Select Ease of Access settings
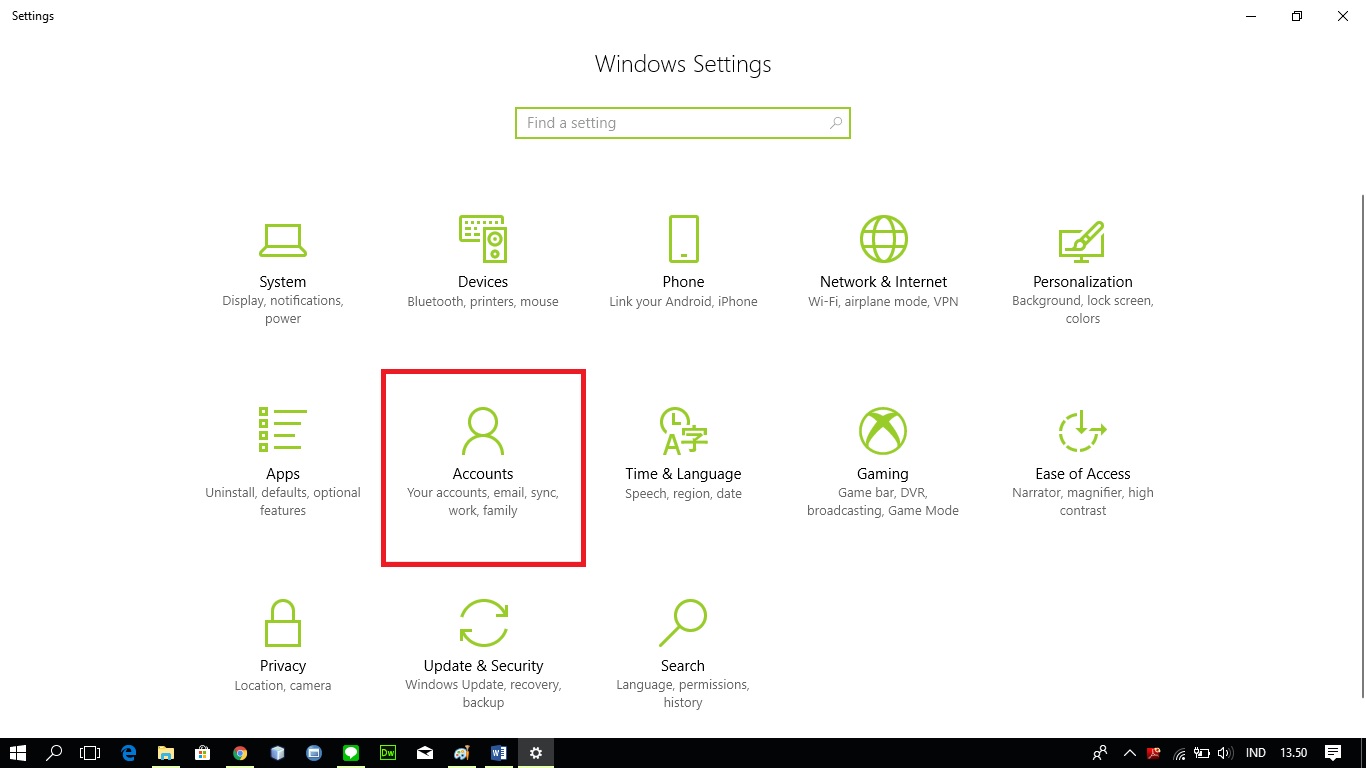The height and width of the screenshot is (768, 1366). (x=1083, y=455)
